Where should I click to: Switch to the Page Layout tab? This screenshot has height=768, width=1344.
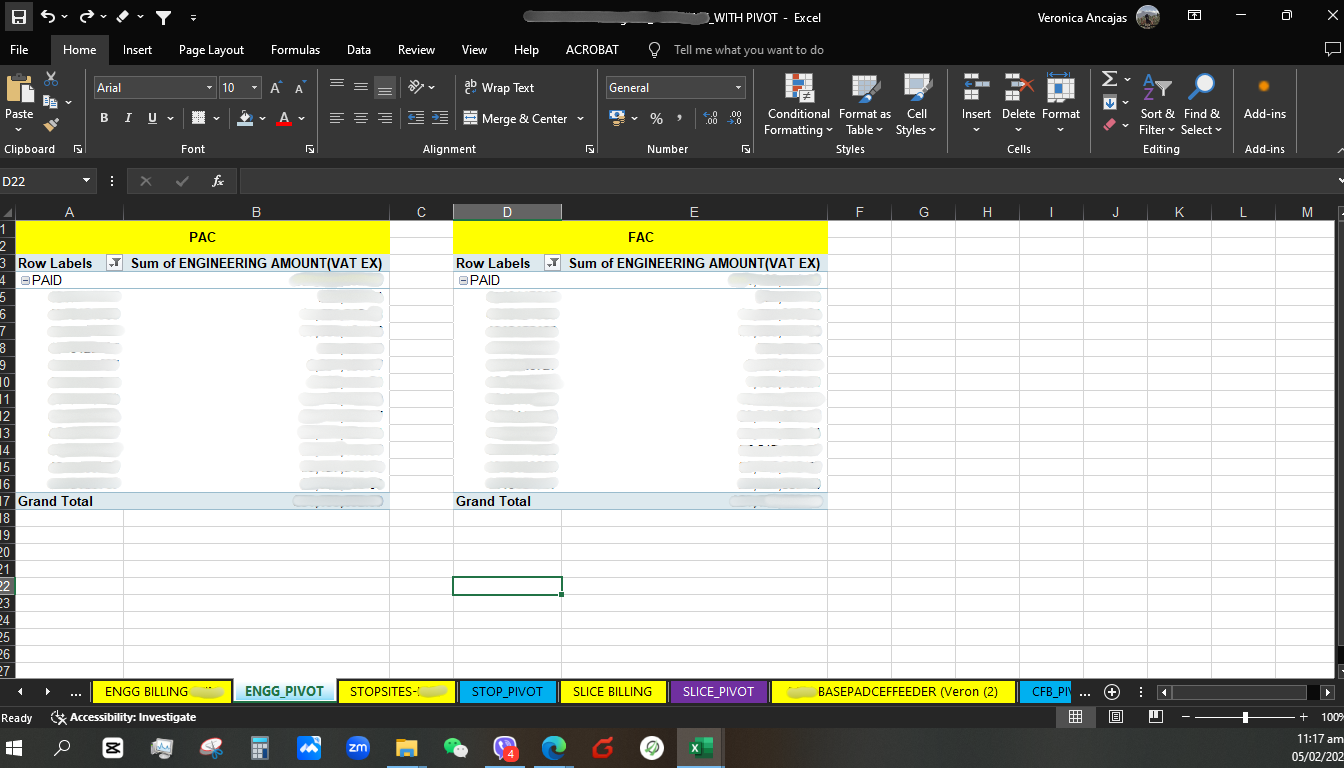click(x=211, y=49)
